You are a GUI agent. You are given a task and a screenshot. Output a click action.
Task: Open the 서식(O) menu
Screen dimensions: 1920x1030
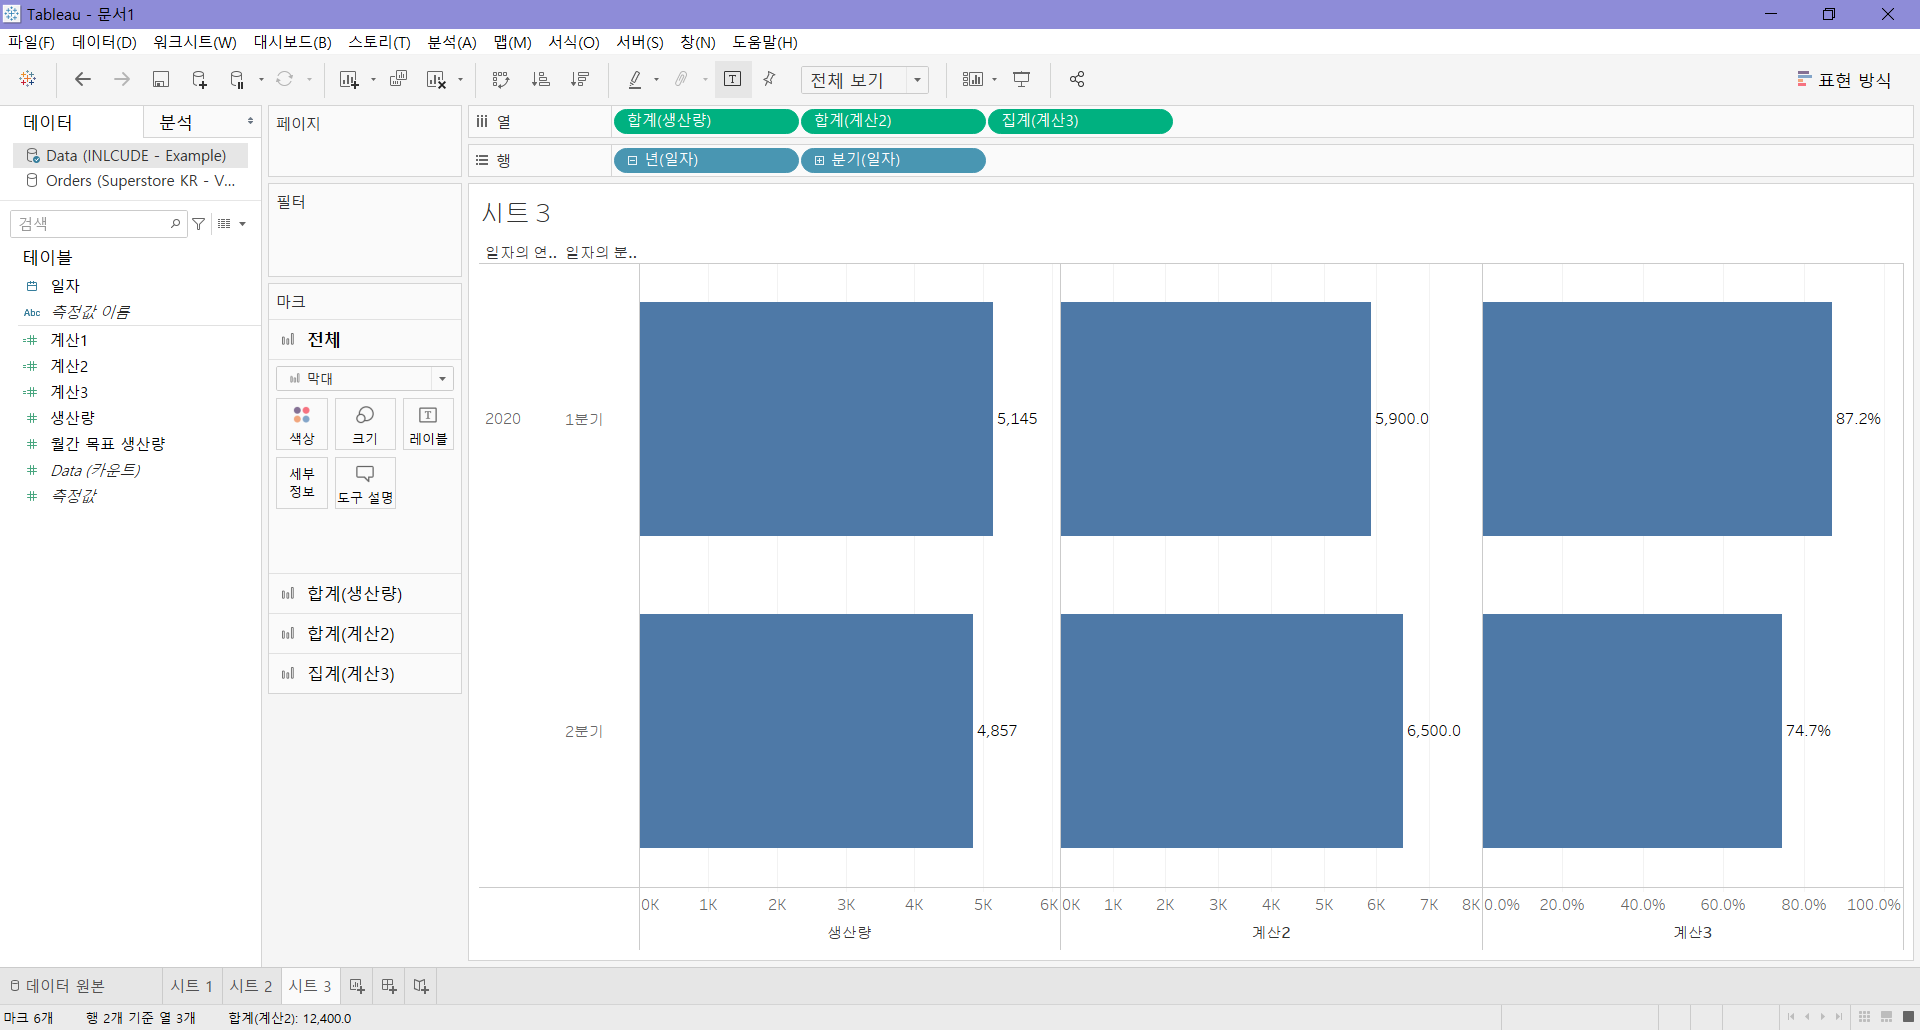coord(574,42)
